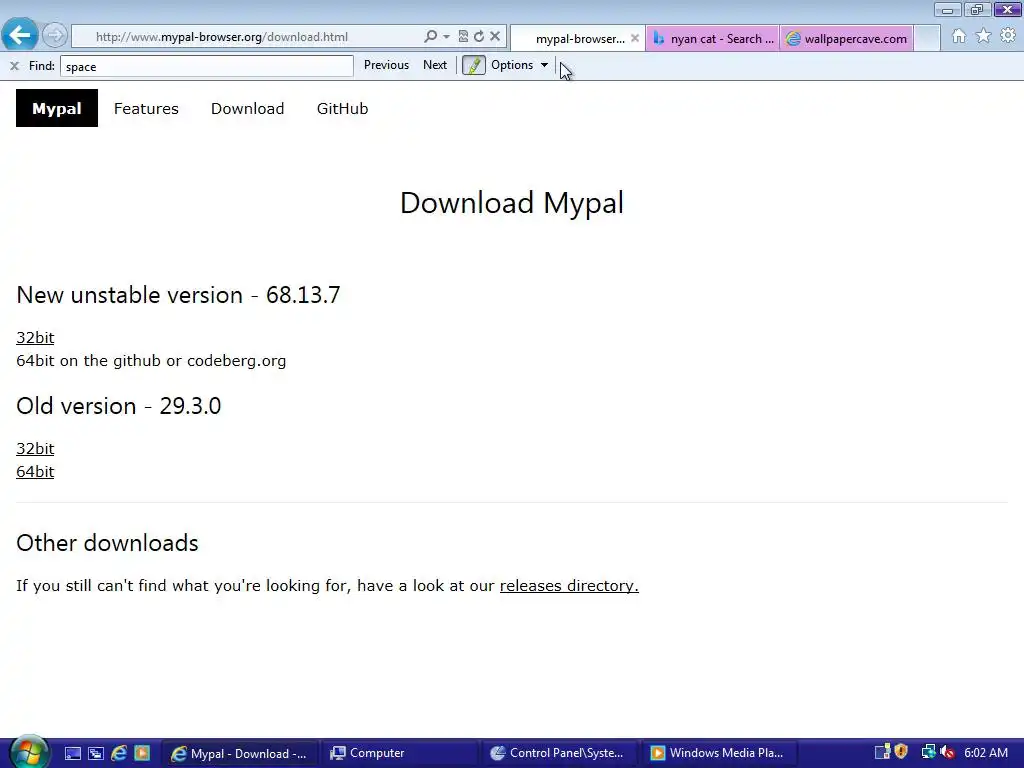Go back with the browser Back arrow
This screenshot has width=1024, height=768.
pos(20,35)
